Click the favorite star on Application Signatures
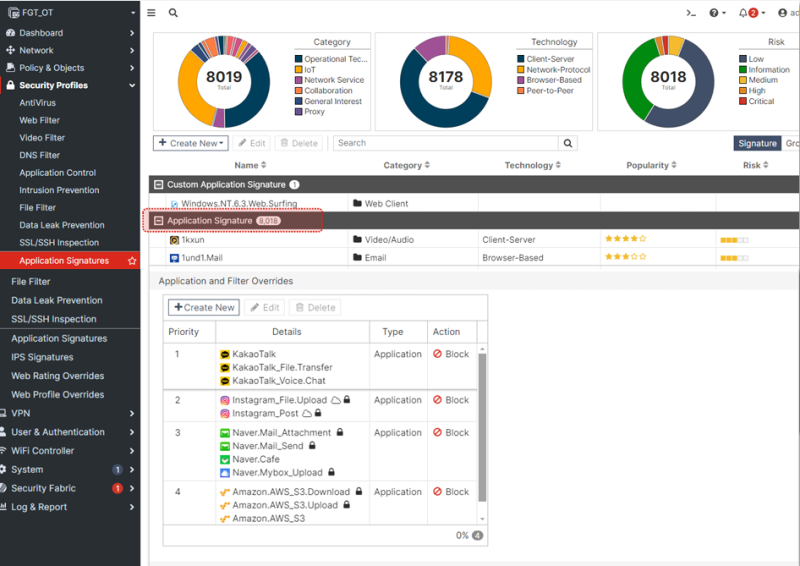 point(132,261)
